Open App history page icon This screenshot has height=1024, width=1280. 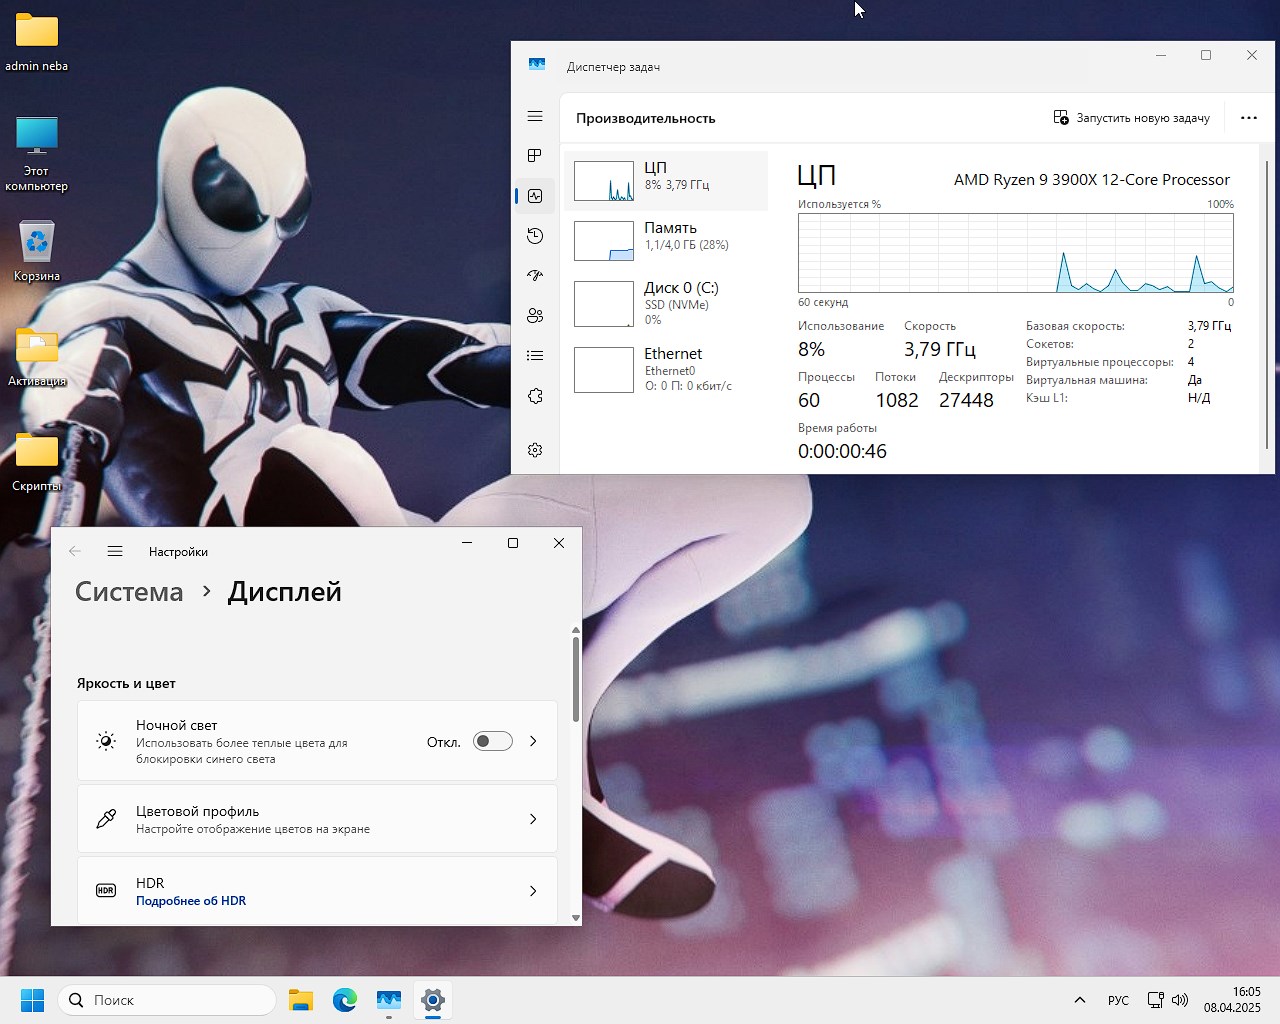click(x=535, y=236)
